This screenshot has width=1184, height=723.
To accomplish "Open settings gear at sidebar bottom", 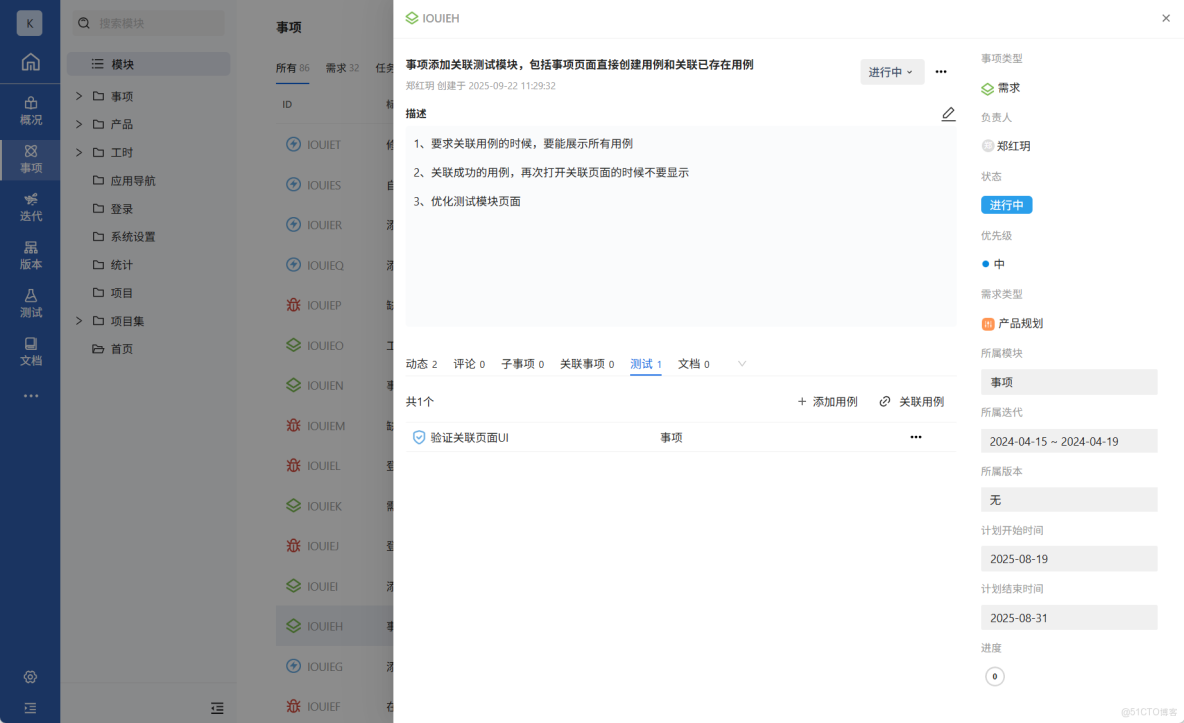I will coord(30,677).
